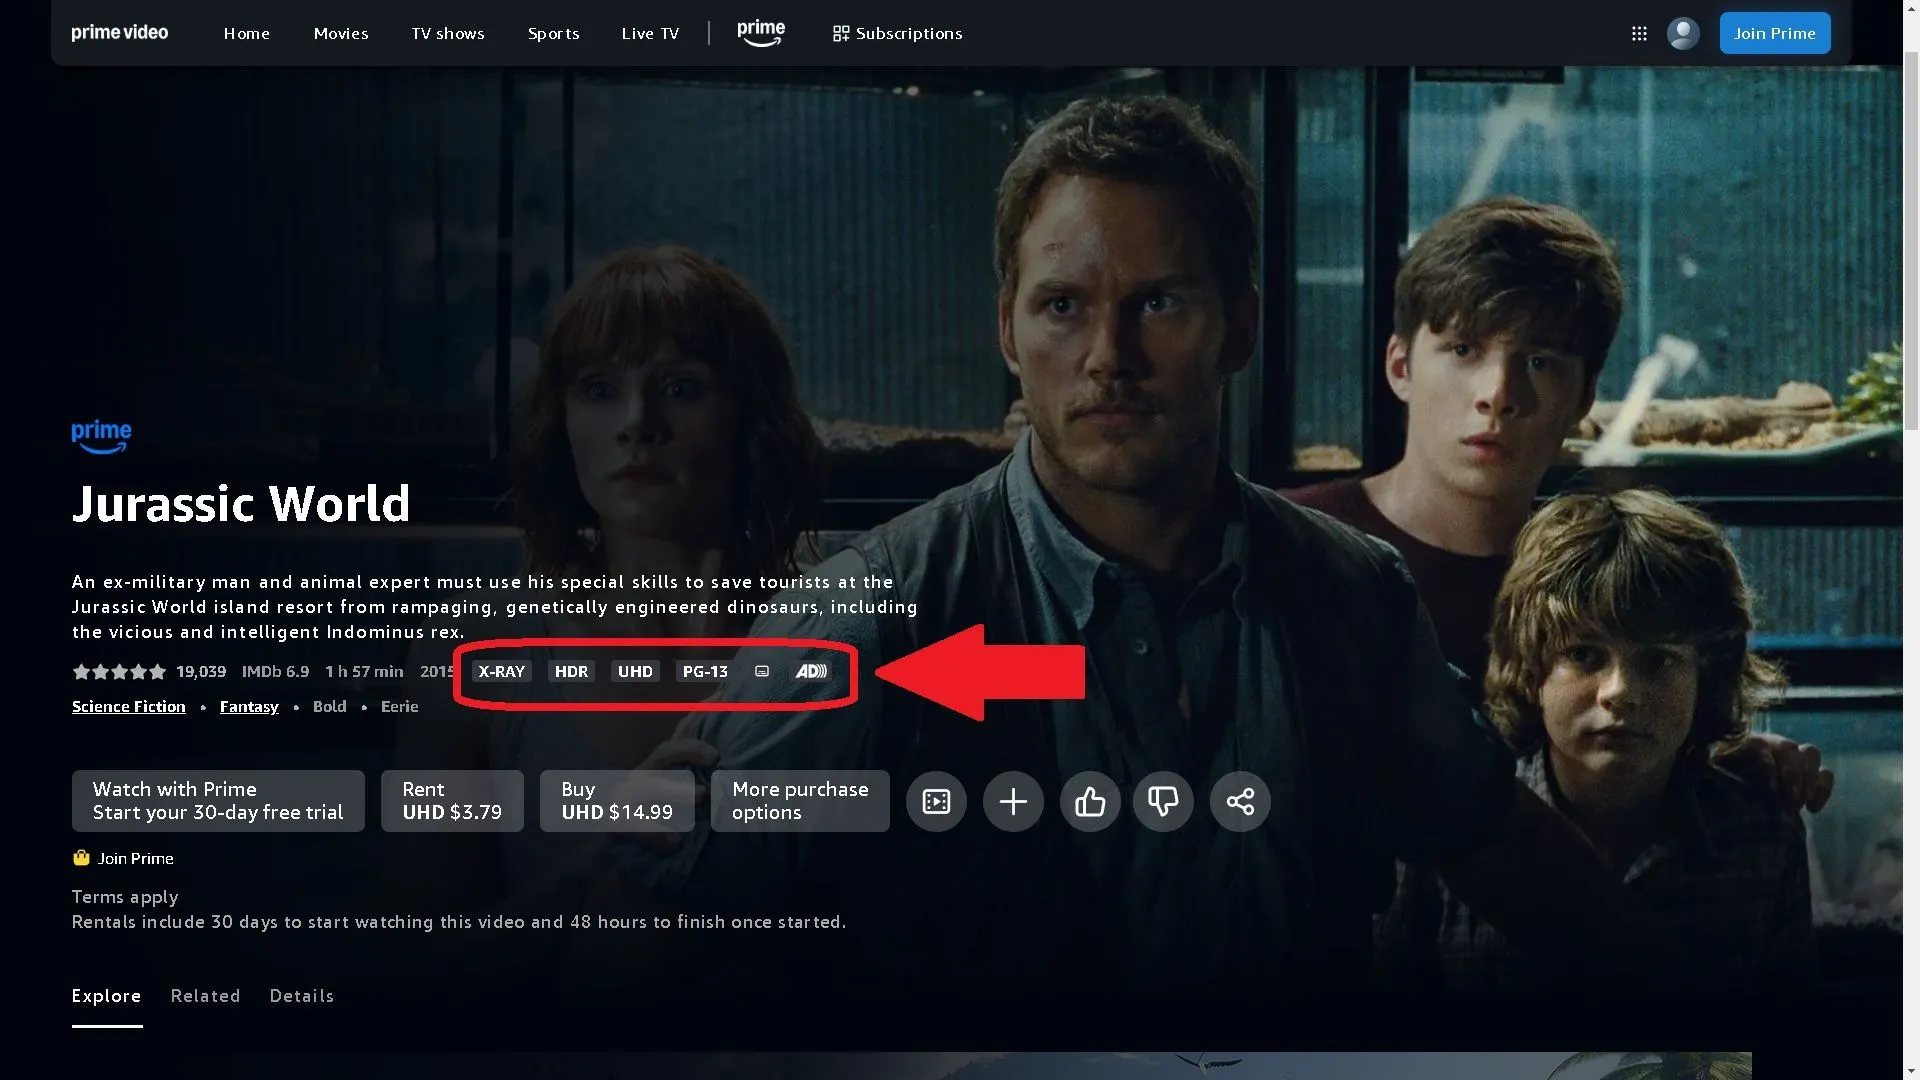This screenshot has width=1920, height=1080.
Task: Click the star rating row
Action: (x=119, y=672)
